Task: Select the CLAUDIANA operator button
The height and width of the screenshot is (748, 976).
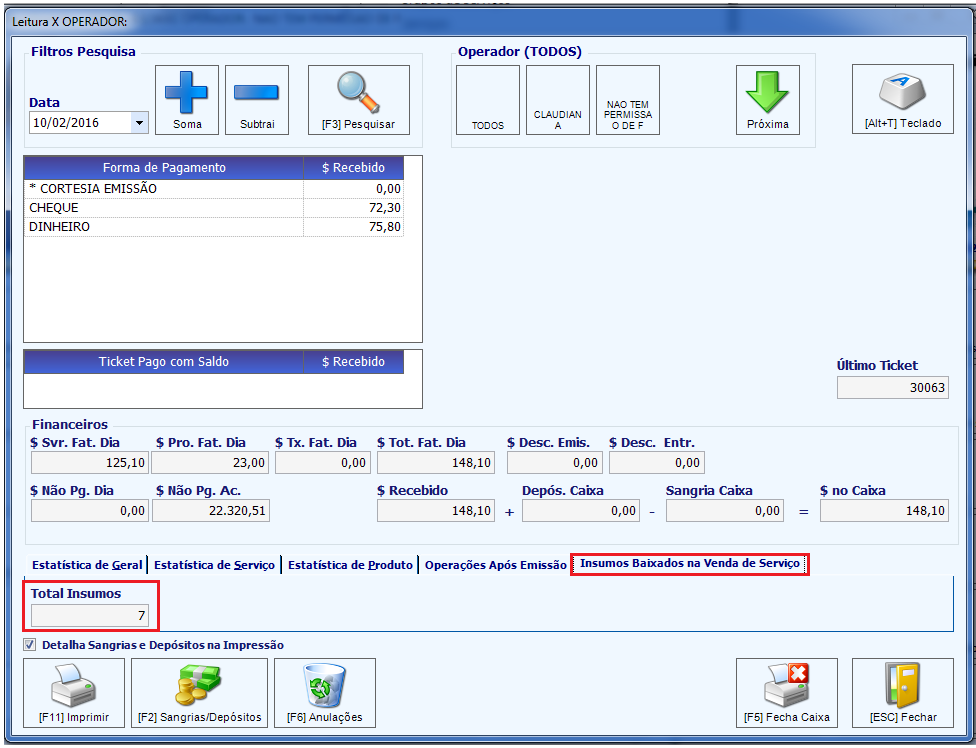Action: tap(558, 100)
